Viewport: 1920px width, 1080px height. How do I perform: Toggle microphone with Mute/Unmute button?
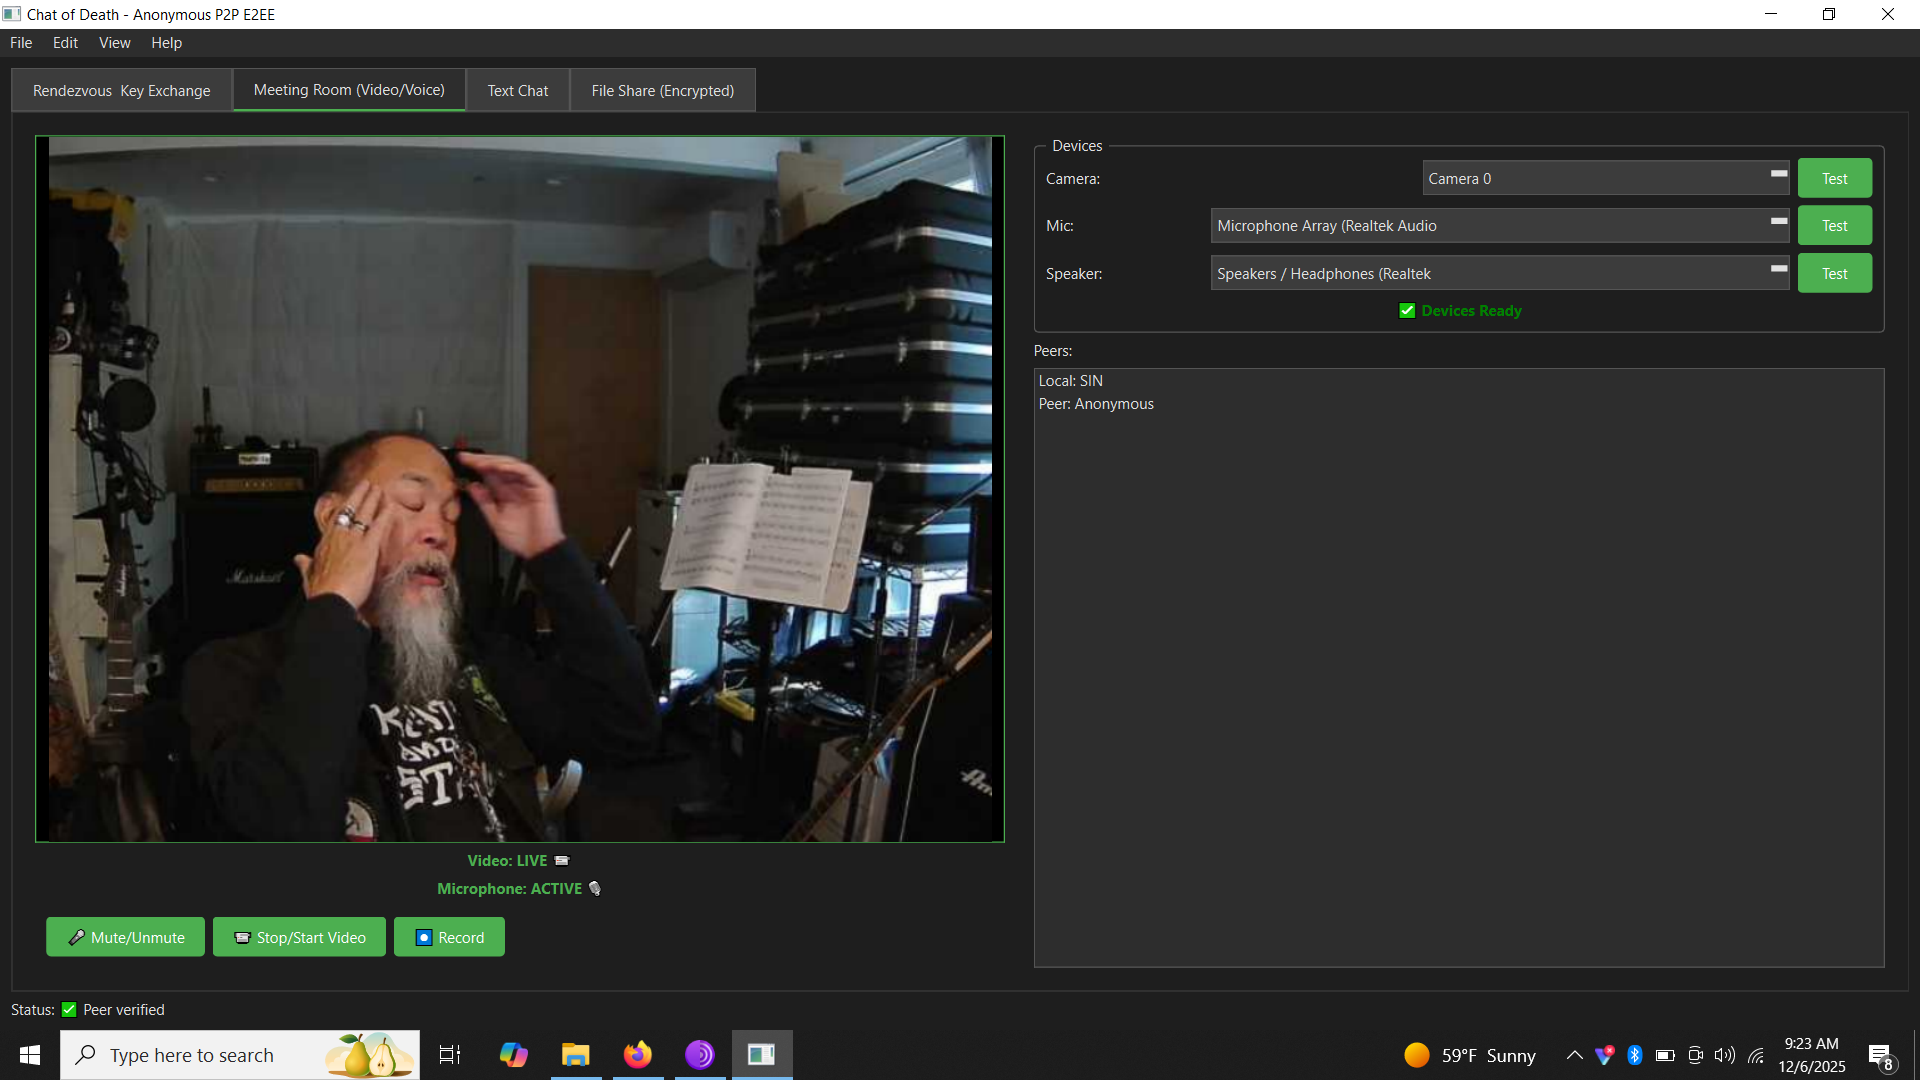click(x=125, y=937)
